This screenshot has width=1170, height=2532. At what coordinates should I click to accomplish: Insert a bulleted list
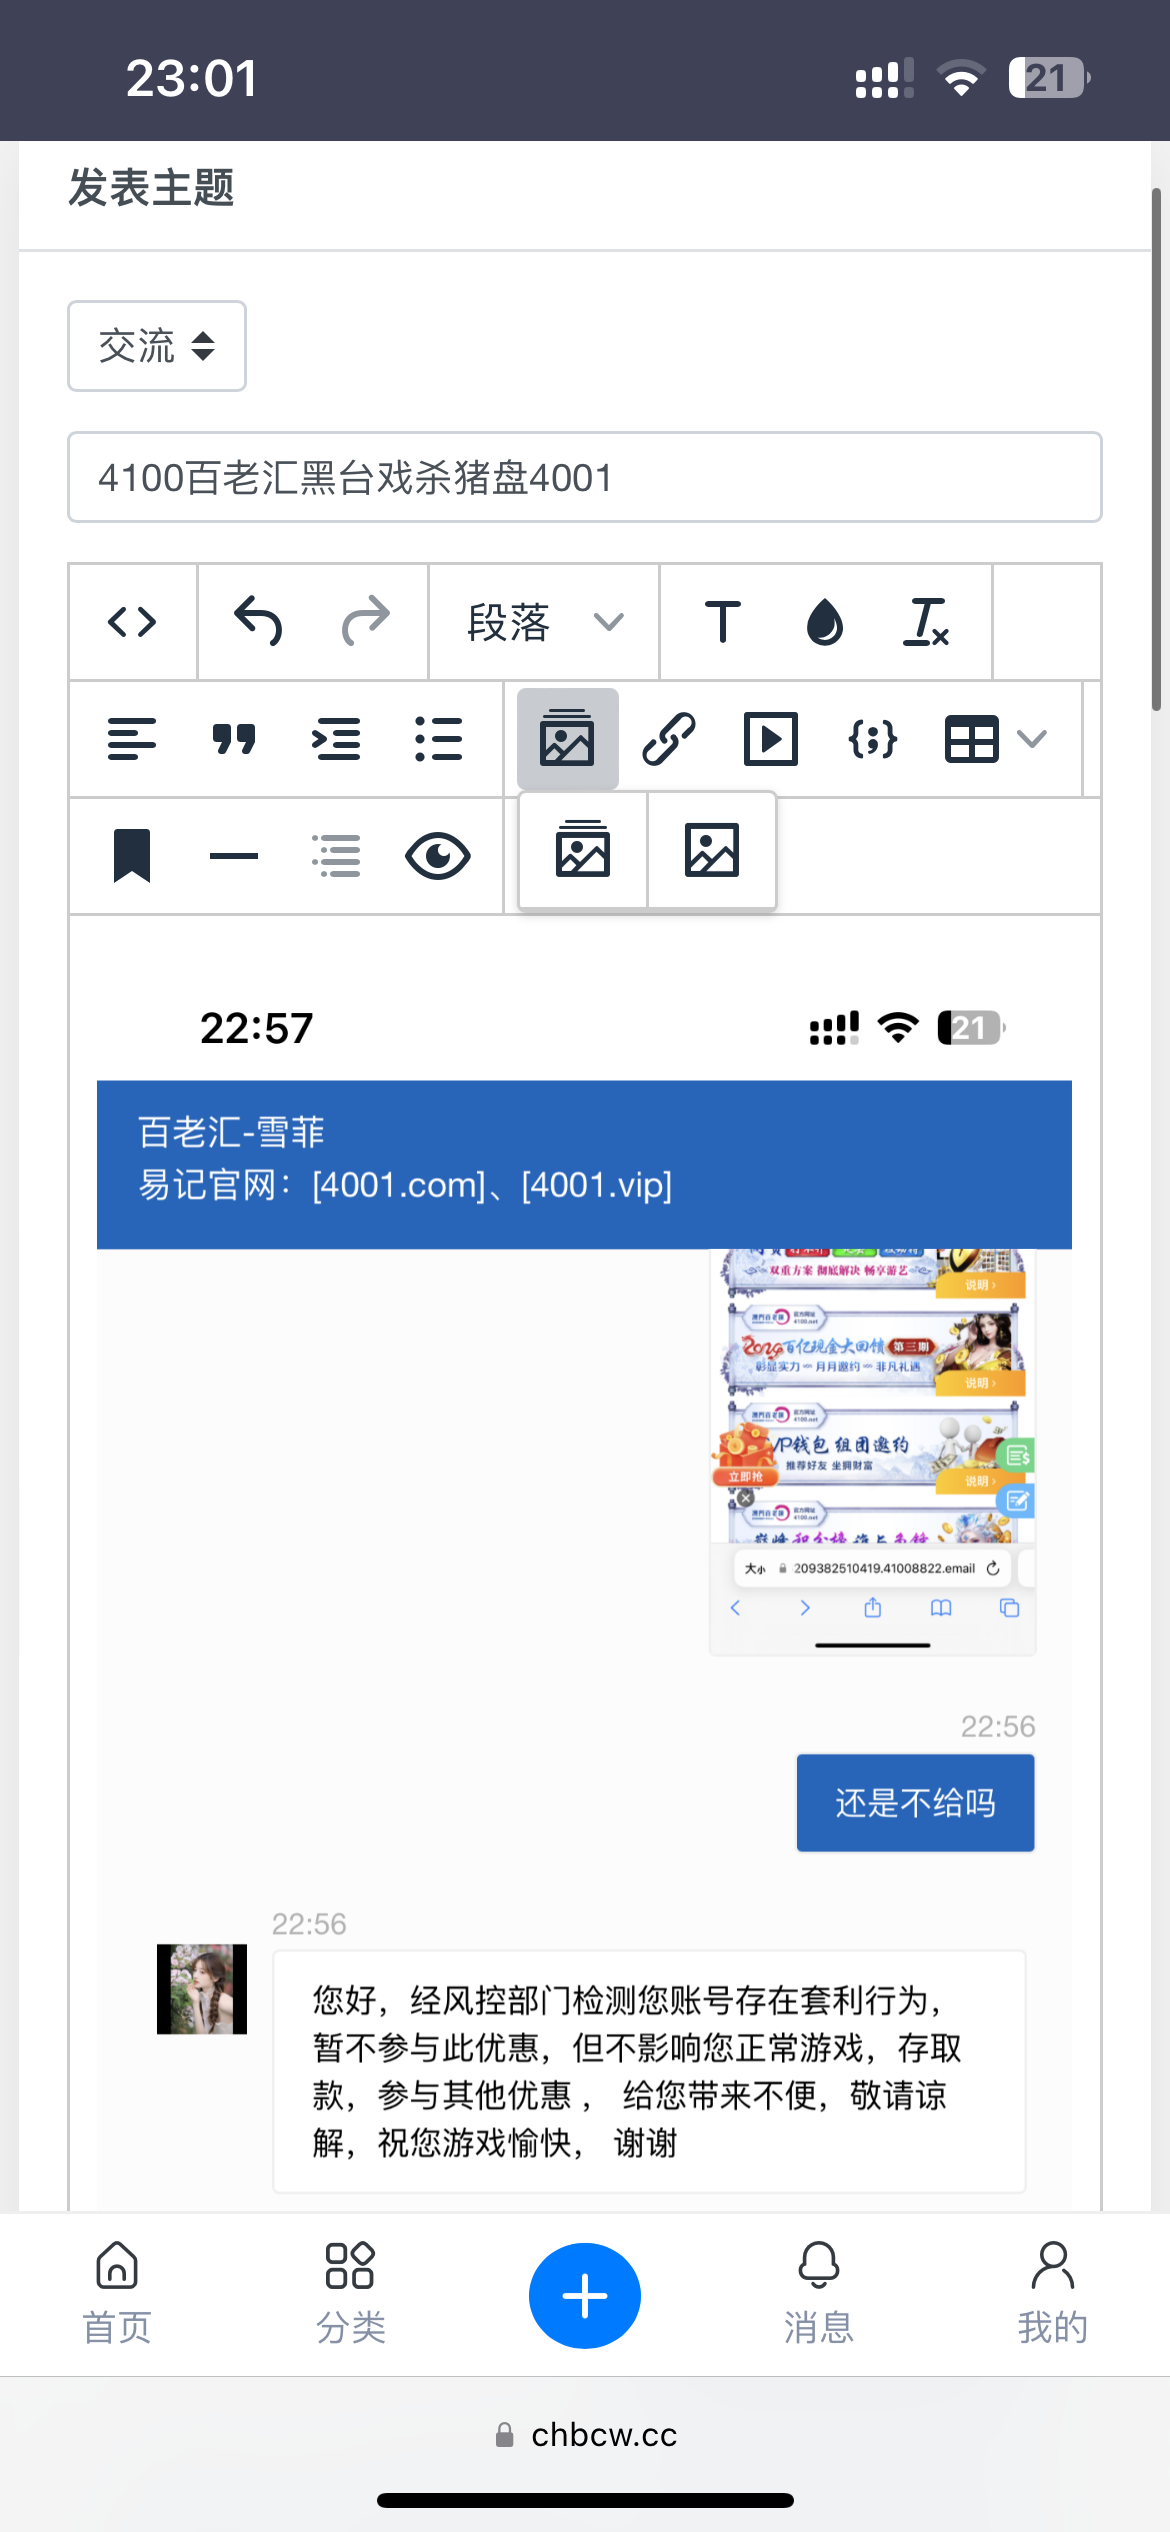438,739
